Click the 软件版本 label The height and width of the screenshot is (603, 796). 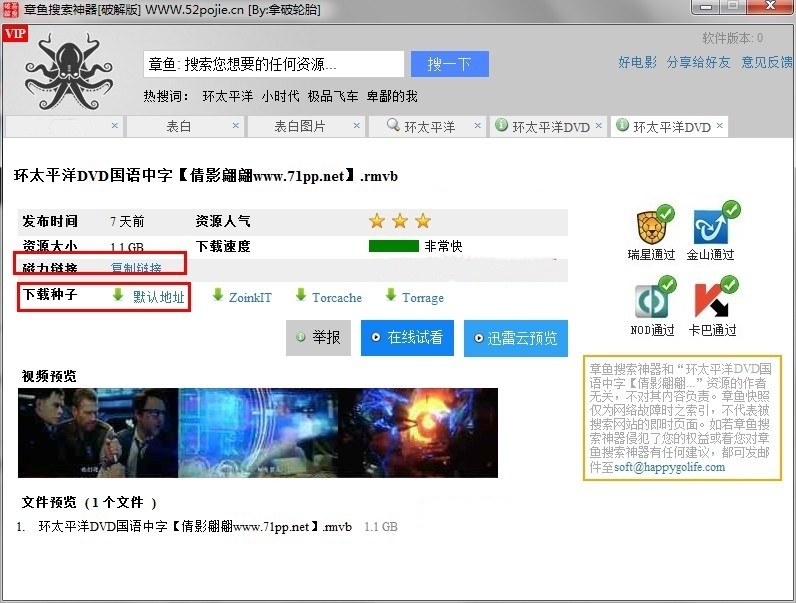tap(732, 38)
